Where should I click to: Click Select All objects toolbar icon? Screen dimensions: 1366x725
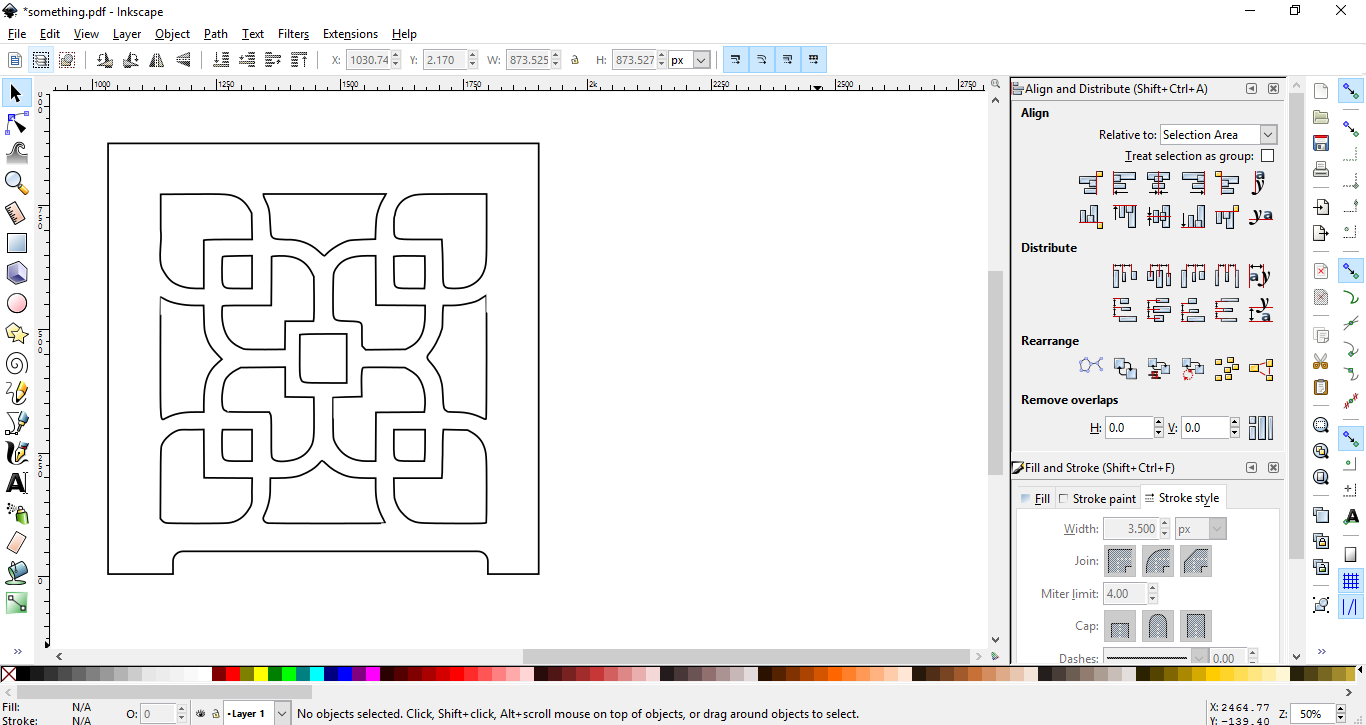click(x=15, y=60)
